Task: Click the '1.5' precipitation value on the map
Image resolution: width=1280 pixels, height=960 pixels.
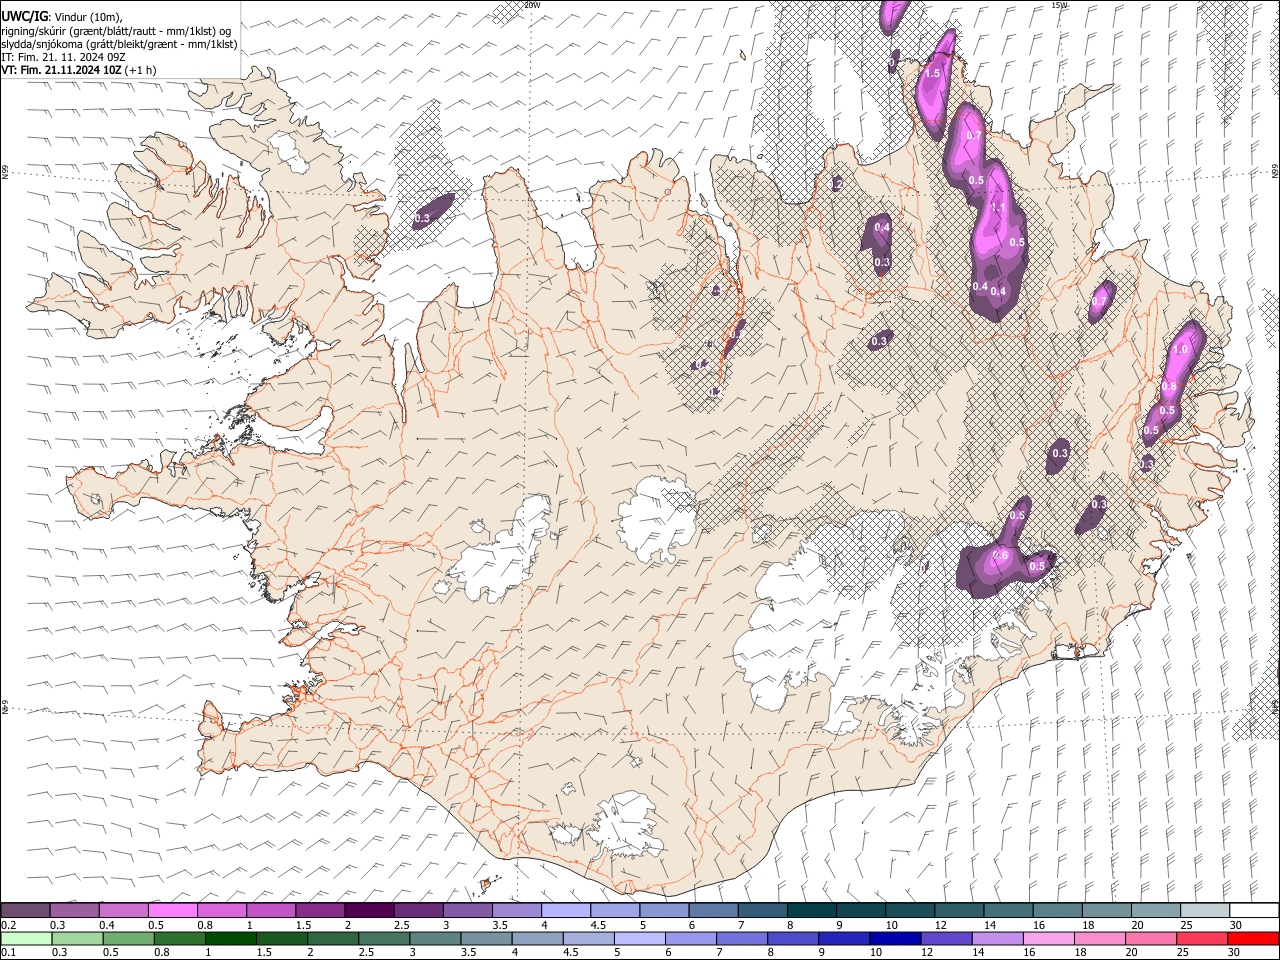Action: [932, 74]
